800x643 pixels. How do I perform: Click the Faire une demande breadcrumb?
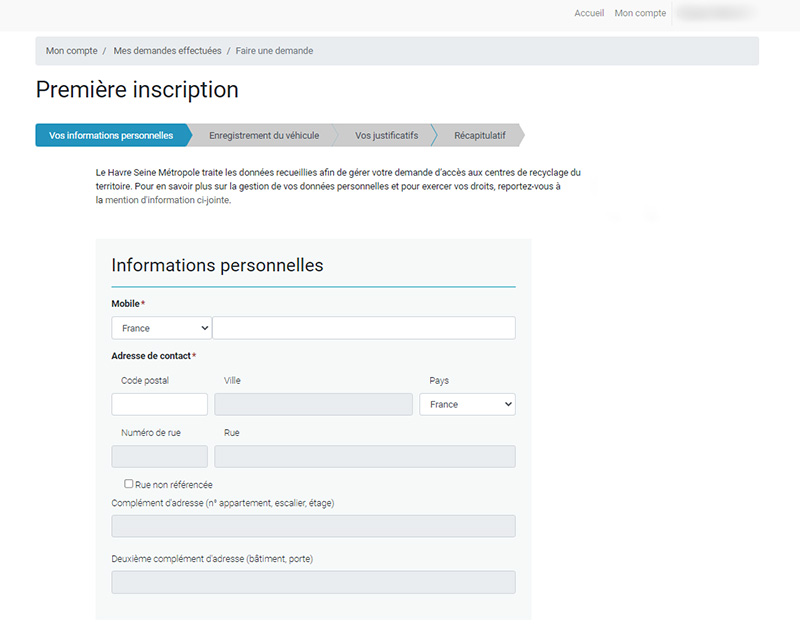point(274,51)
